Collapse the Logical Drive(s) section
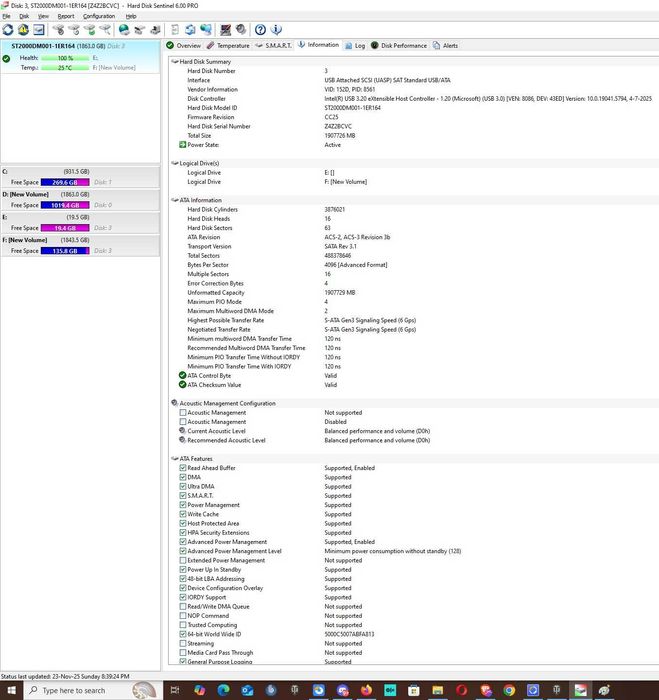Viewport: 659px width, 700px height. coord(175,163)
